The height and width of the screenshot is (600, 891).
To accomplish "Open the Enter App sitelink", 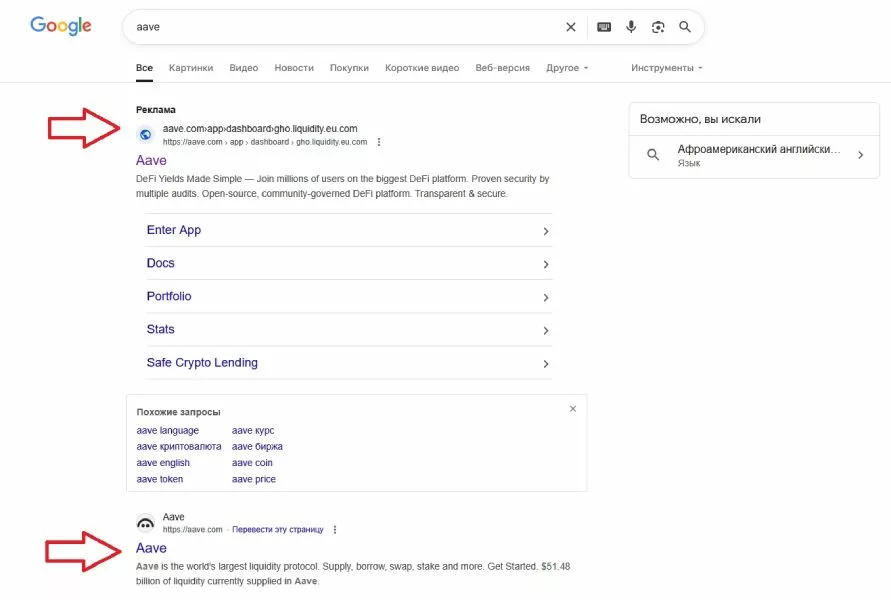I will pos(174,230).
